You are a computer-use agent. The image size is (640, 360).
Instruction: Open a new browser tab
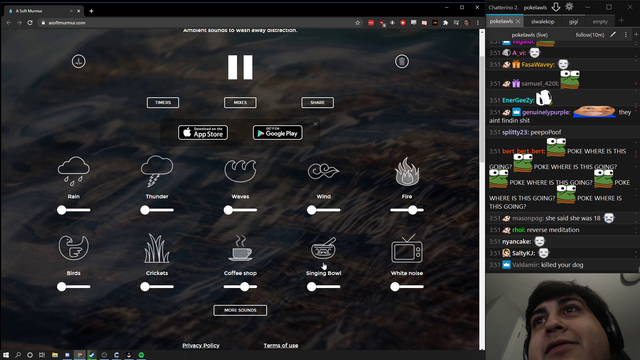point(91,11)
